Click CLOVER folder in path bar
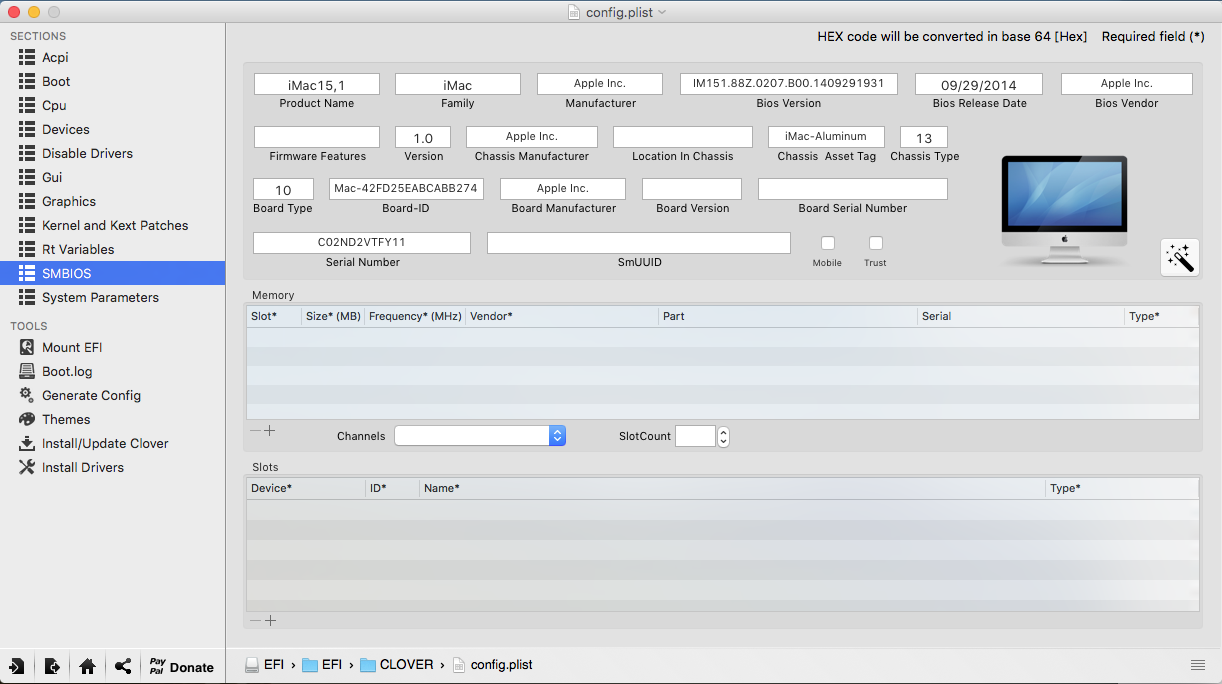The height and width of the screenshot is (684, 1222). pyautogui.click(x=397, y=665)
